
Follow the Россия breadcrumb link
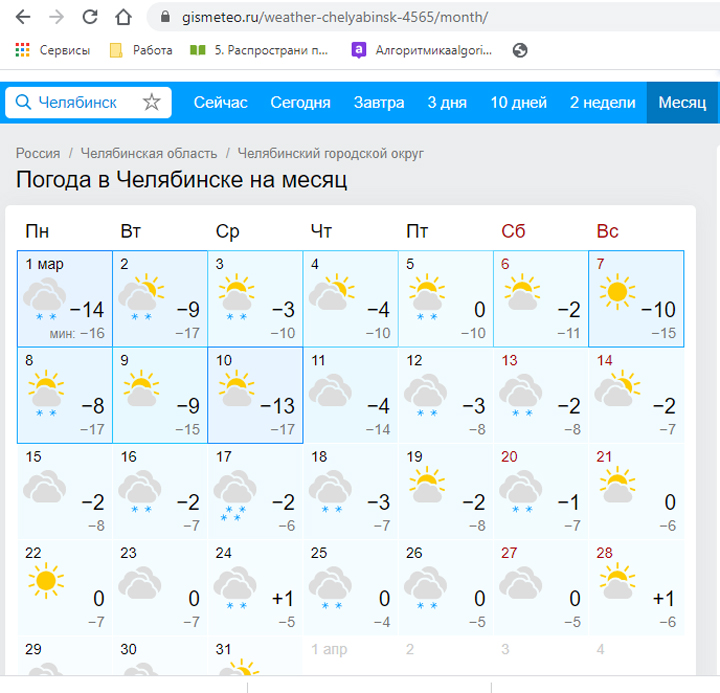pos(38,153)
